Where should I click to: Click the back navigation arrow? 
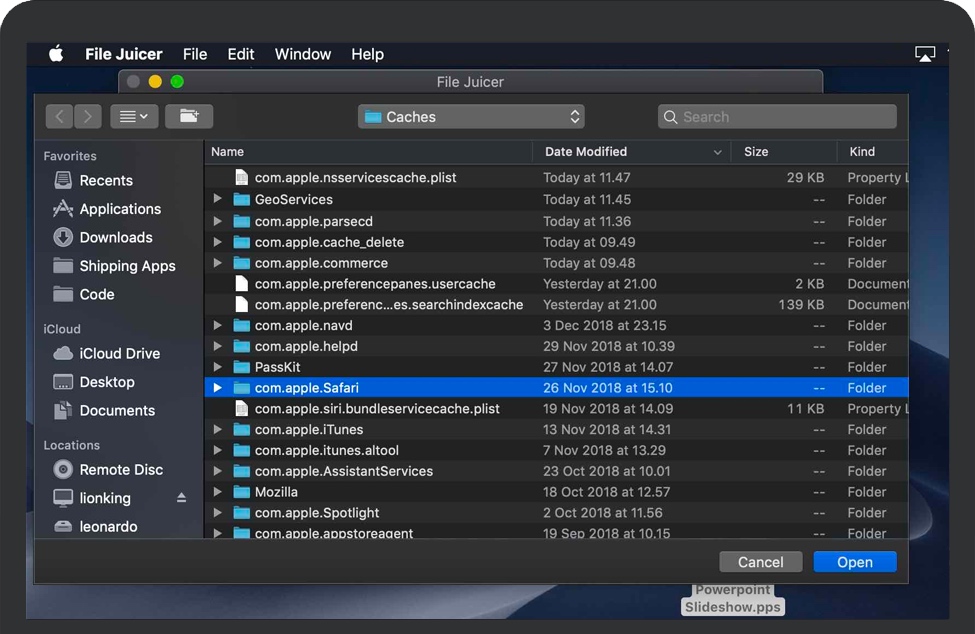(x=59, y=117)
